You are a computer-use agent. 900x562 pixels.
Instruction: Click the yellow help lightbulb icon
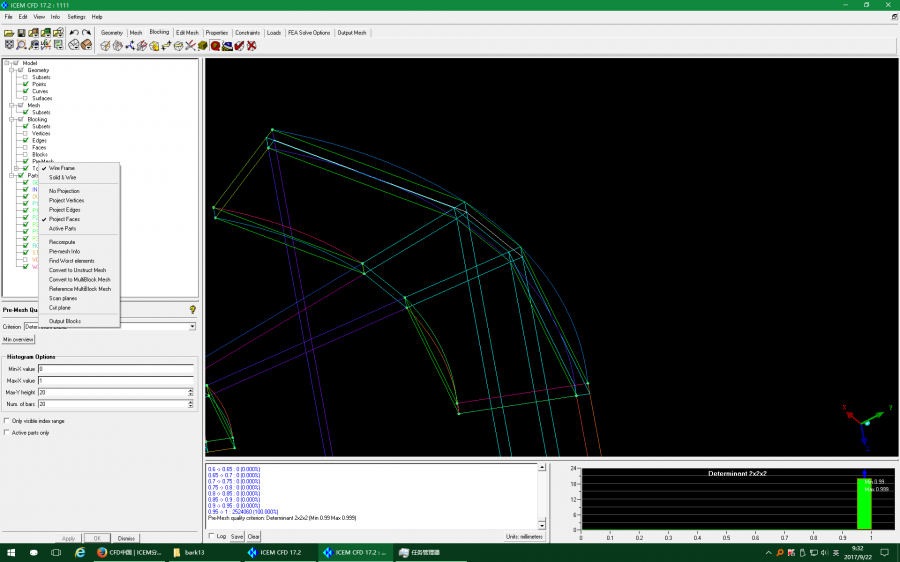(x=191, y=310)
